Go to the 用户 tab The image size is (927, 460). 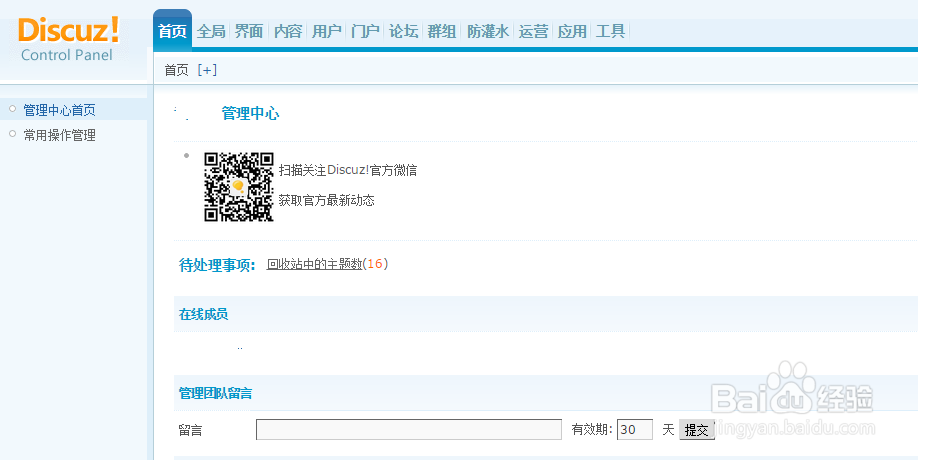[327, 31]
